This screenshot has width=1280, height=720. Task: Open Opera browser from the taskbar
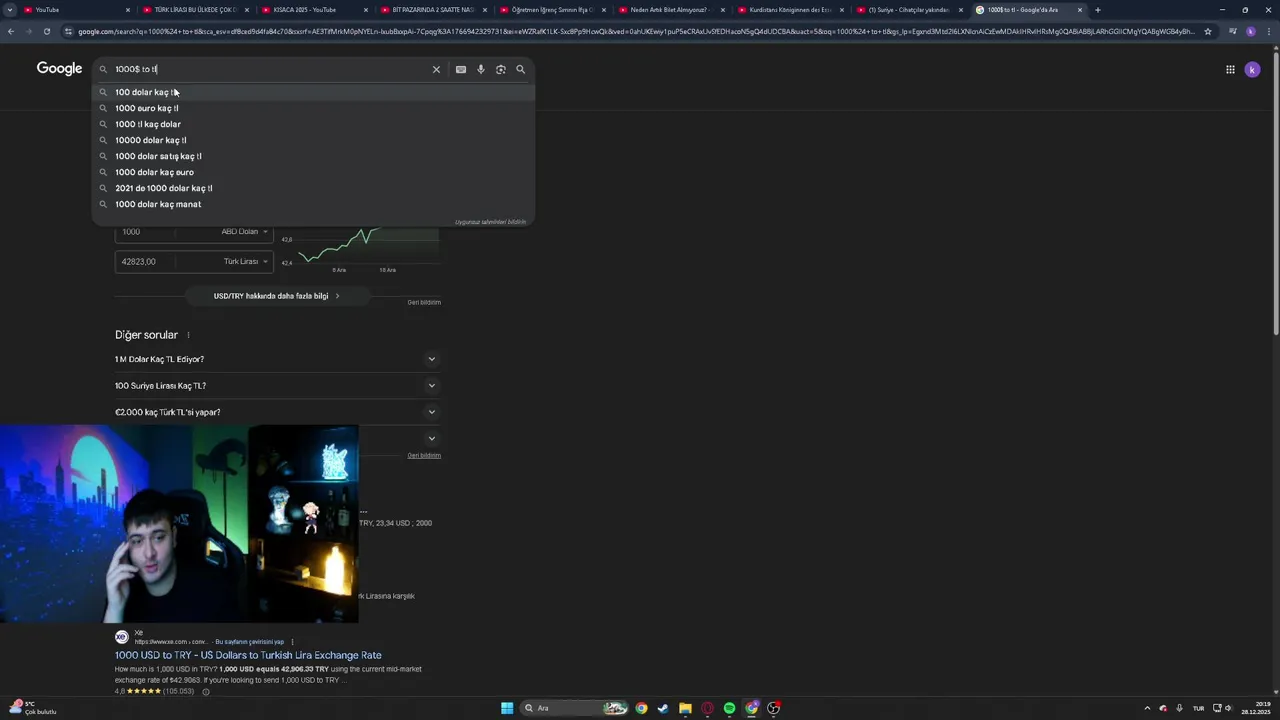click(x=707, y=708)
